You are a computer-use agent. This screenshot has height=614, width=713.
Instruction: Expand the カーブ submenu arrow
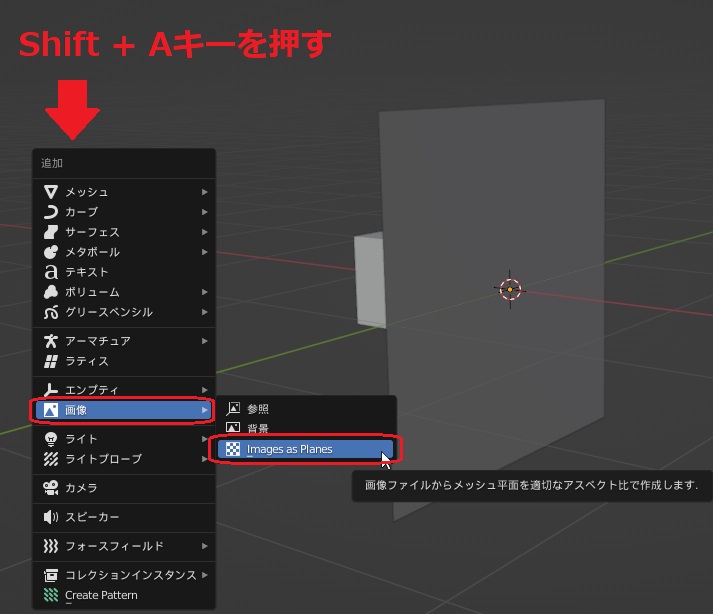pos(205,212)
